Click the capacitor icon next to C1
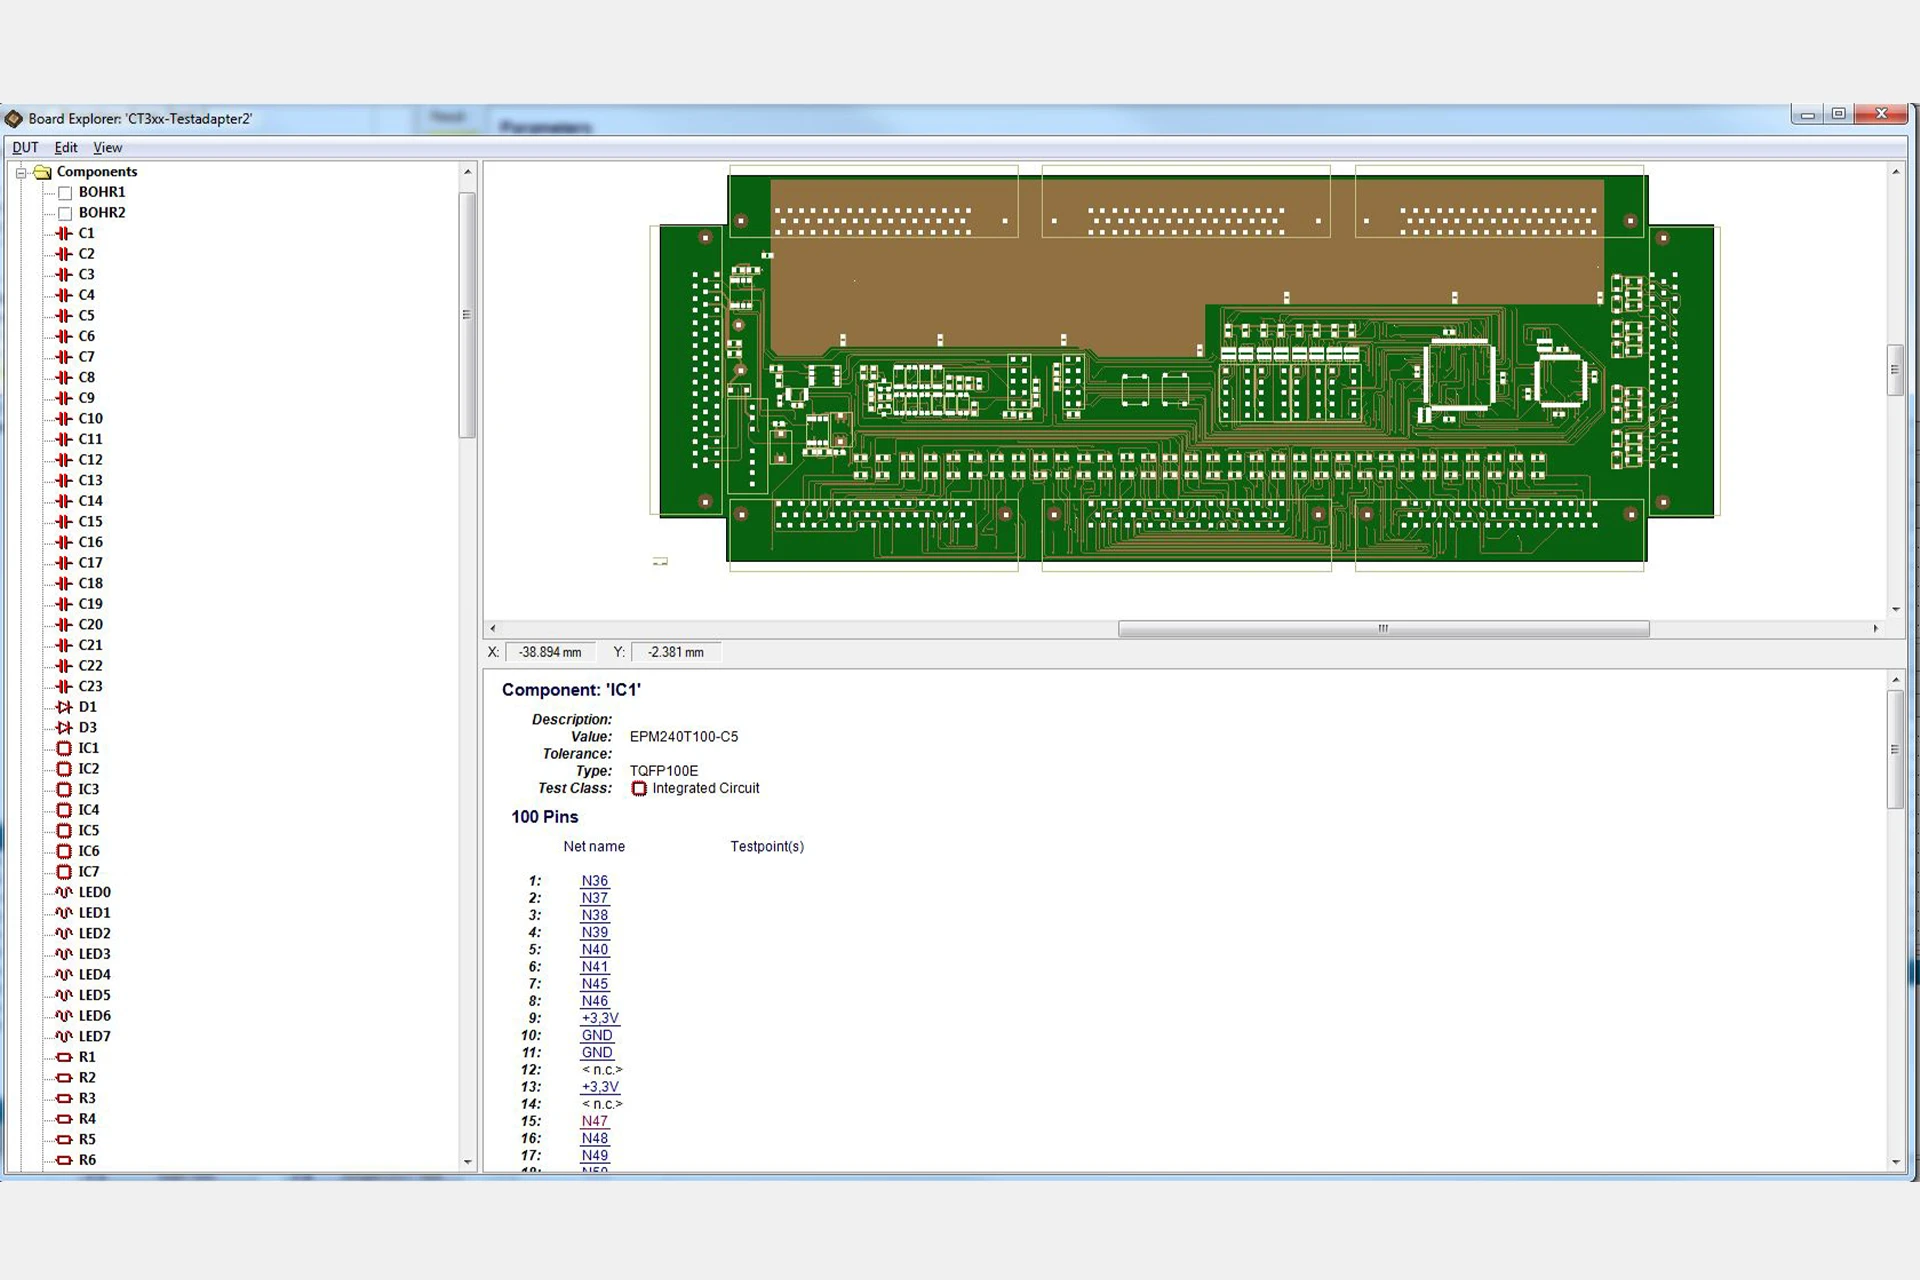1920x1280 pixels. tap(64, 233)
